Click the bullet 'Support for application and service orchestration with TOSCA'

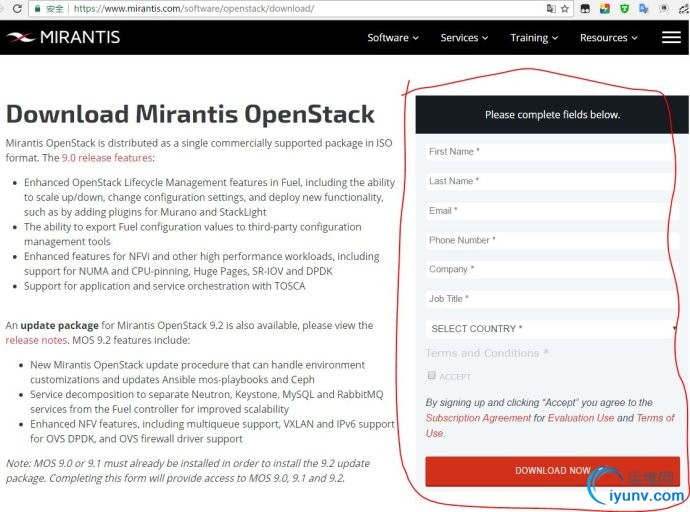(165, 286)
